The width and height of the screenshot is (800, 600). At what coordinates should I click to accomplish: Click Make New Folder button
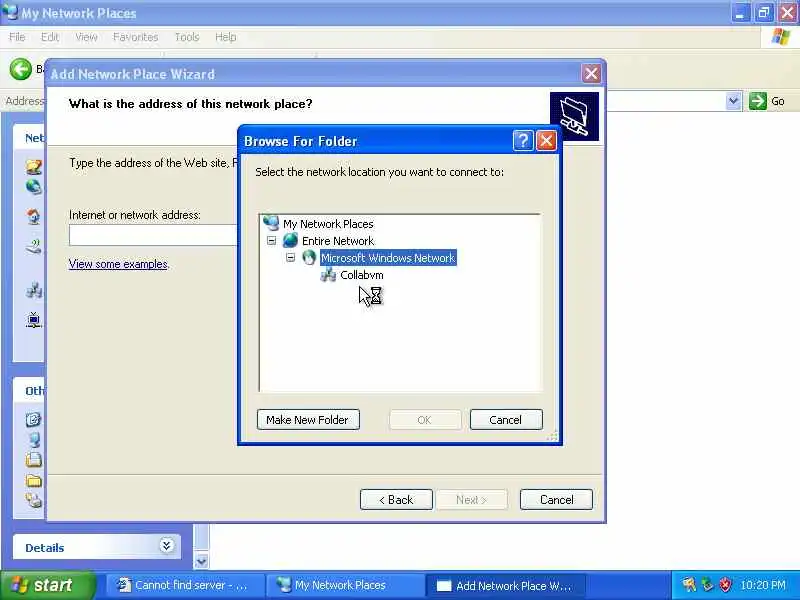click(308, 420)
